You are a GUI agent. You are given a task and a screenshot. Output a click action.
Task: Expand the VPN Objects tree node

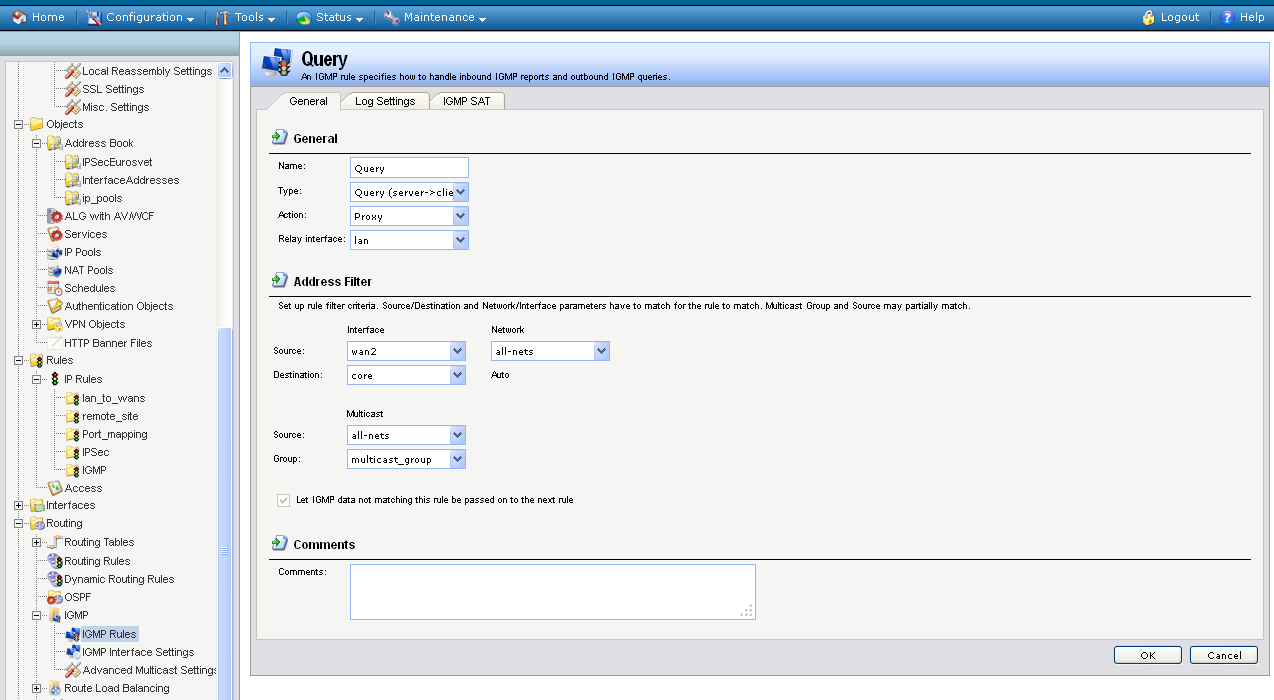point(37,324)
